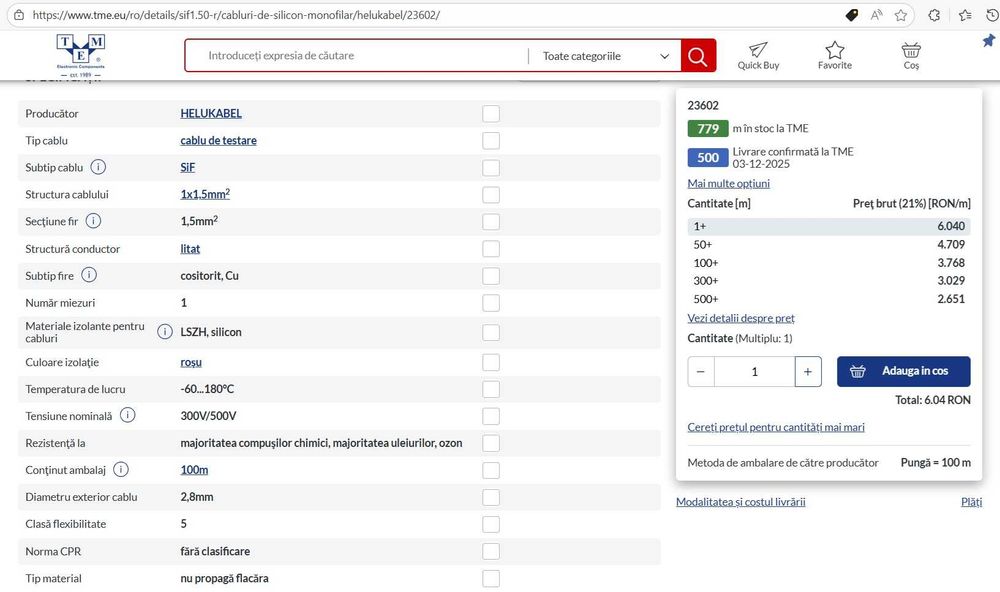Viewport: 1000px width, 592px height.
Task: Click the browser shopping tag icon
Action: [x=851, y=15]
